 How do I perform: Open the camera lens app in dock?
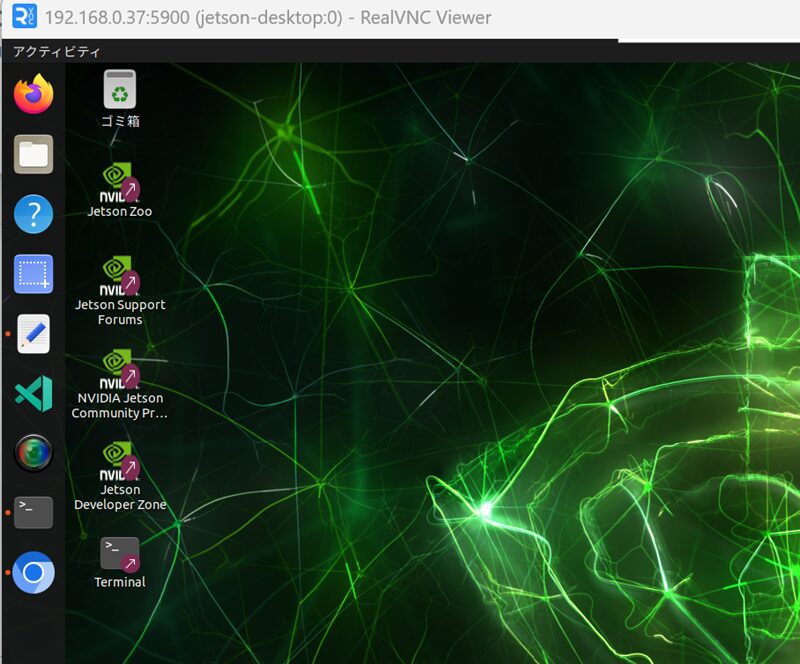click(33, 453)
